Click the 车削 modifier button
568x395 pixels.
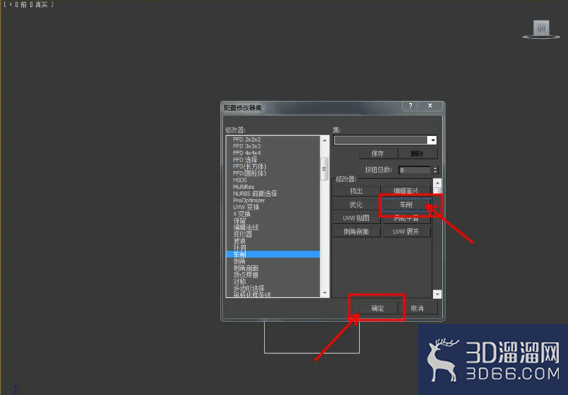tap(406, 205)
